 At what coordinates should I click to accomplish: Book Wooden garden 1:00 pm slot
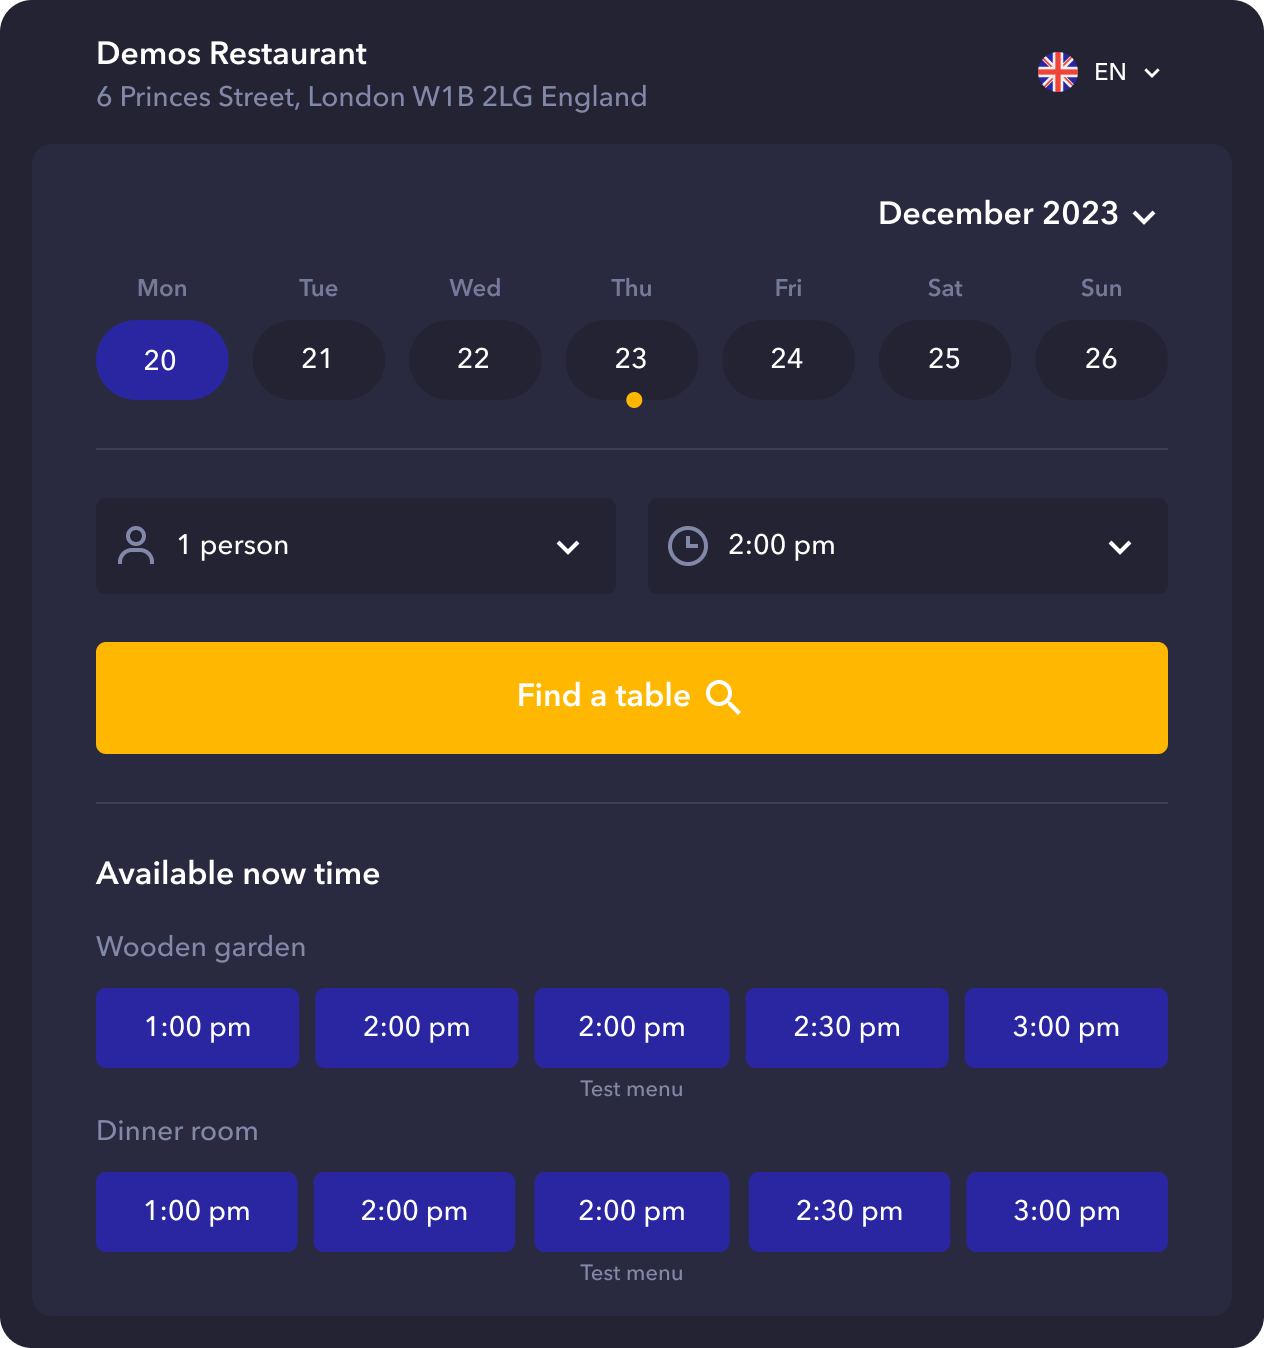point(197,1028)
